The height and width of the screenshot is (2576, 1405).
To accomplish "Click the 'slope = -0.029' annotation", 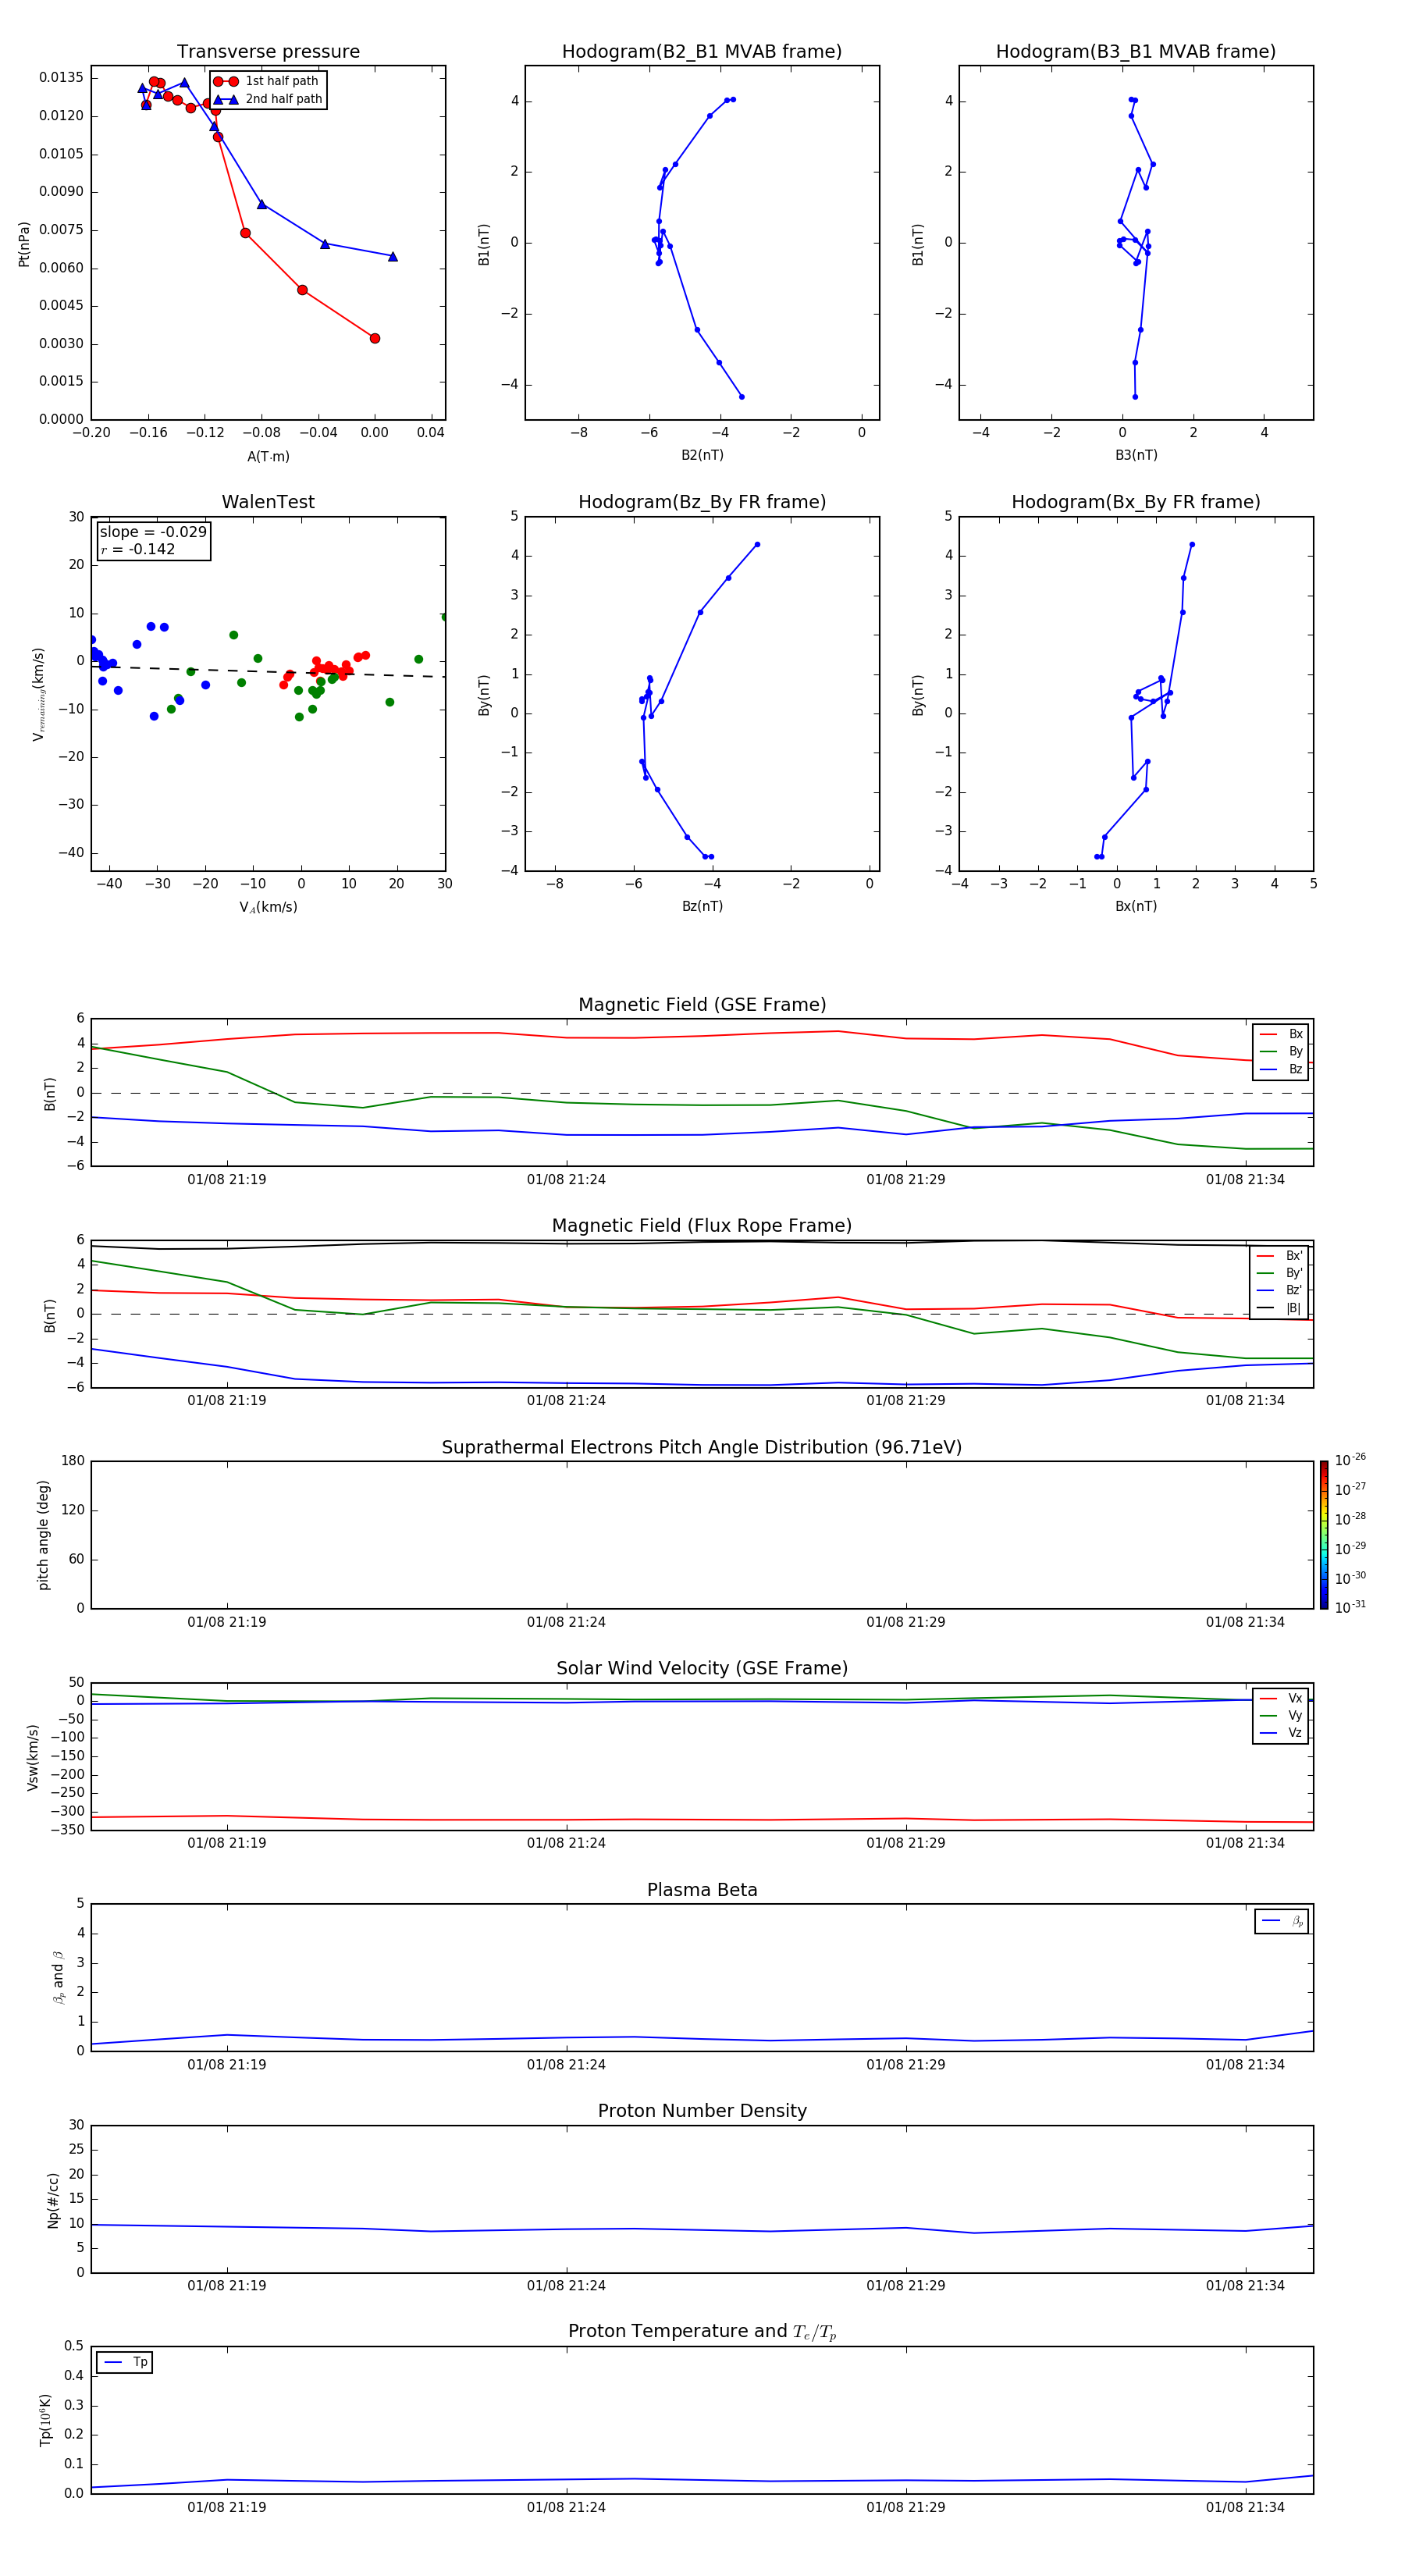I will pos(153,532).
